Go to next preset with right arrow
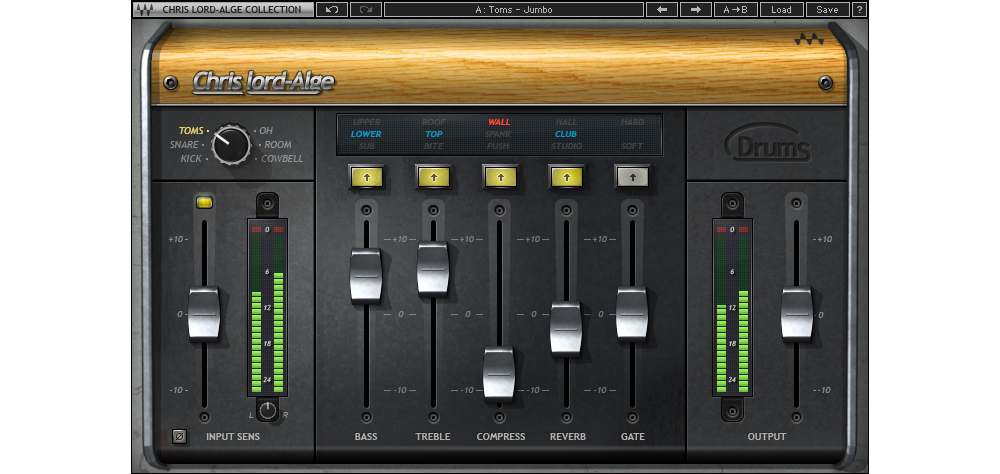This screenshot has height=474, width=1000. click(696, 10)
